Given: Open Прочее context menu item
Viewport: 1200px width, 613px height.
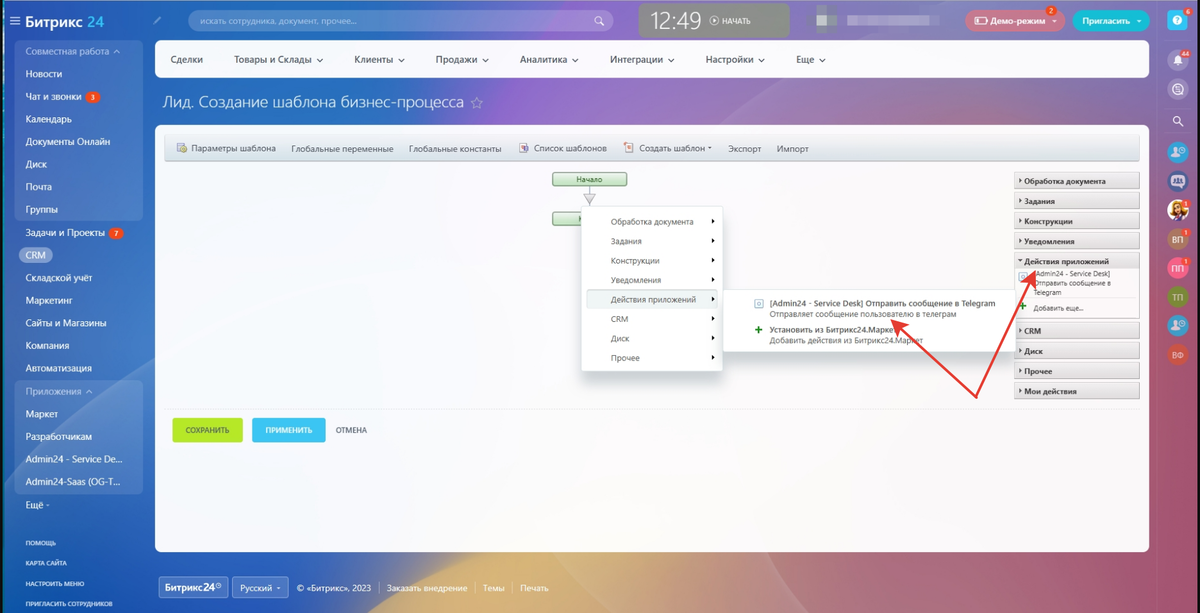Looking at the screenshot, I should [652, 358].
